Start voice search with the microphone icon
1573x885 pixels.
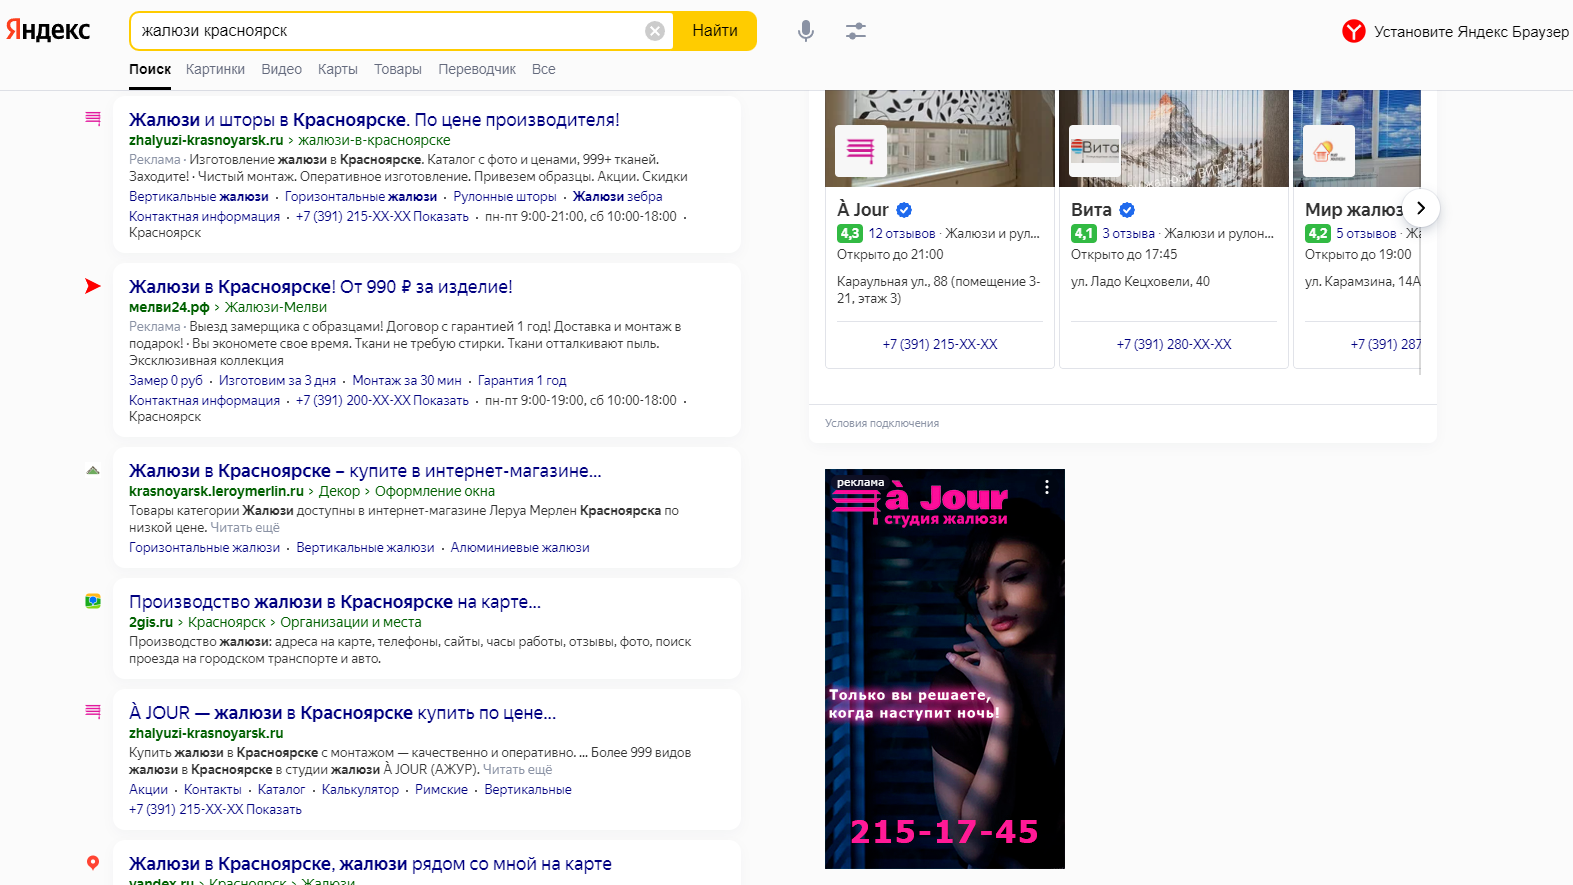[805, 31]
